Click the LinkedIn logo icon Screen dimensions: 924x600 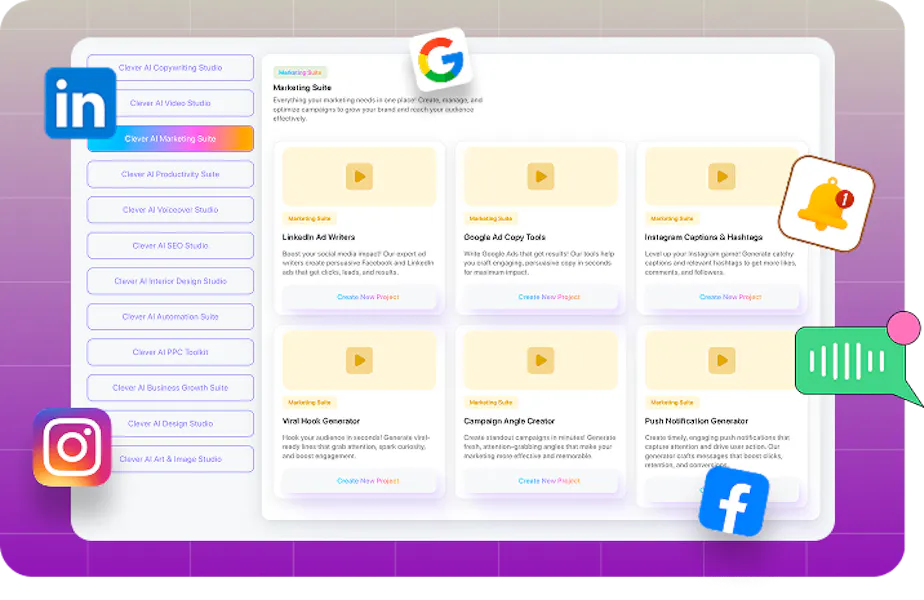80,103
